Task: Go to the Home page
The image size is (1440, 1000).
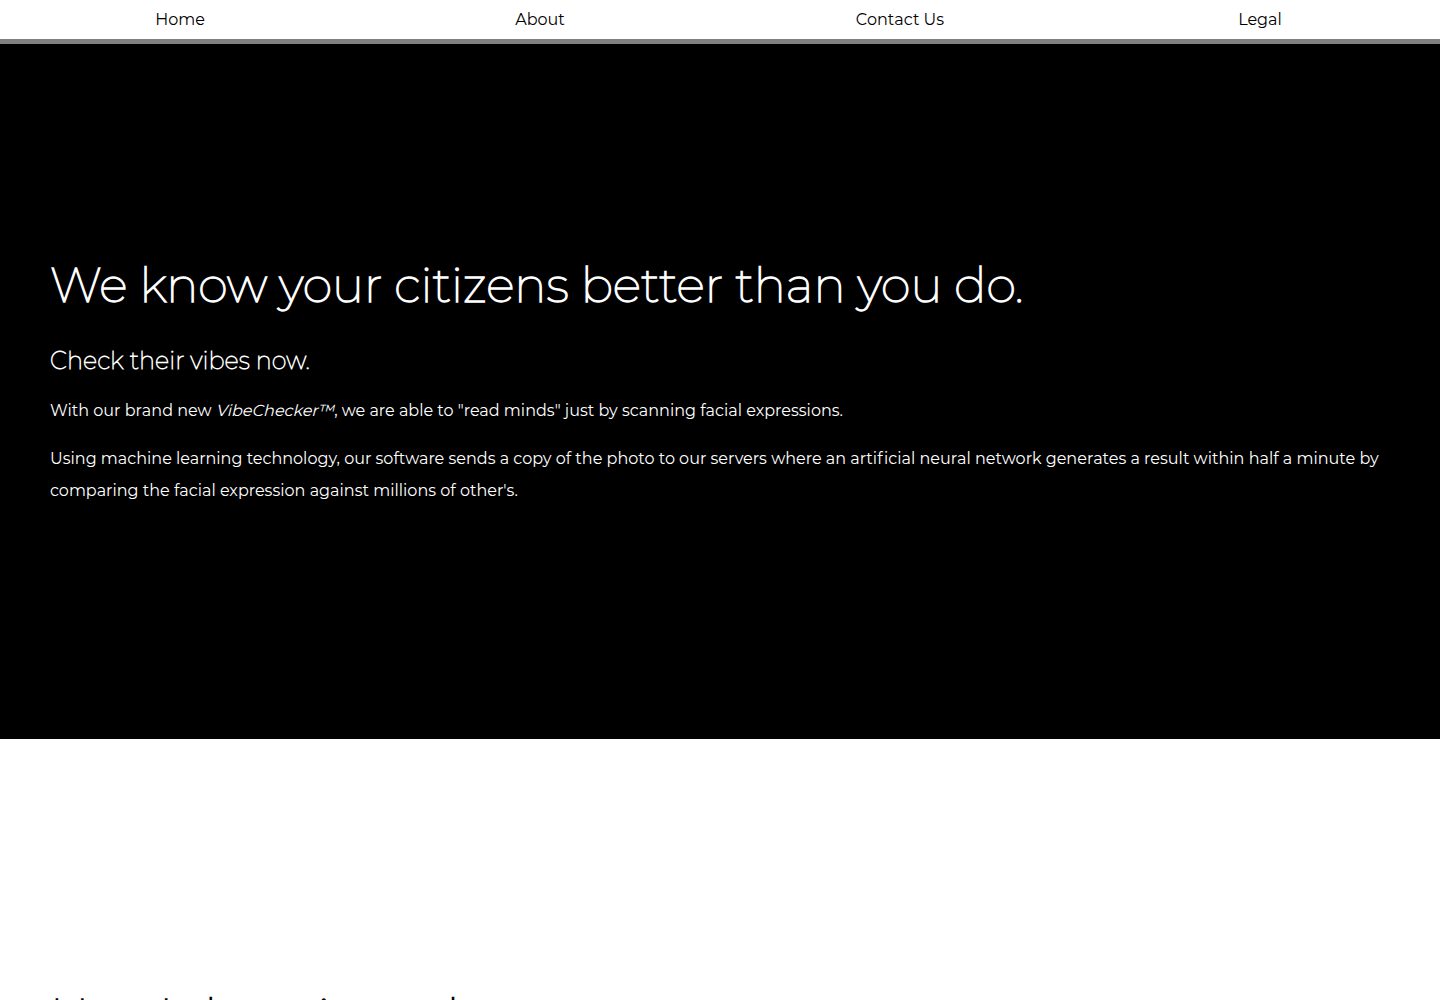Action: [x=180, y=19]
